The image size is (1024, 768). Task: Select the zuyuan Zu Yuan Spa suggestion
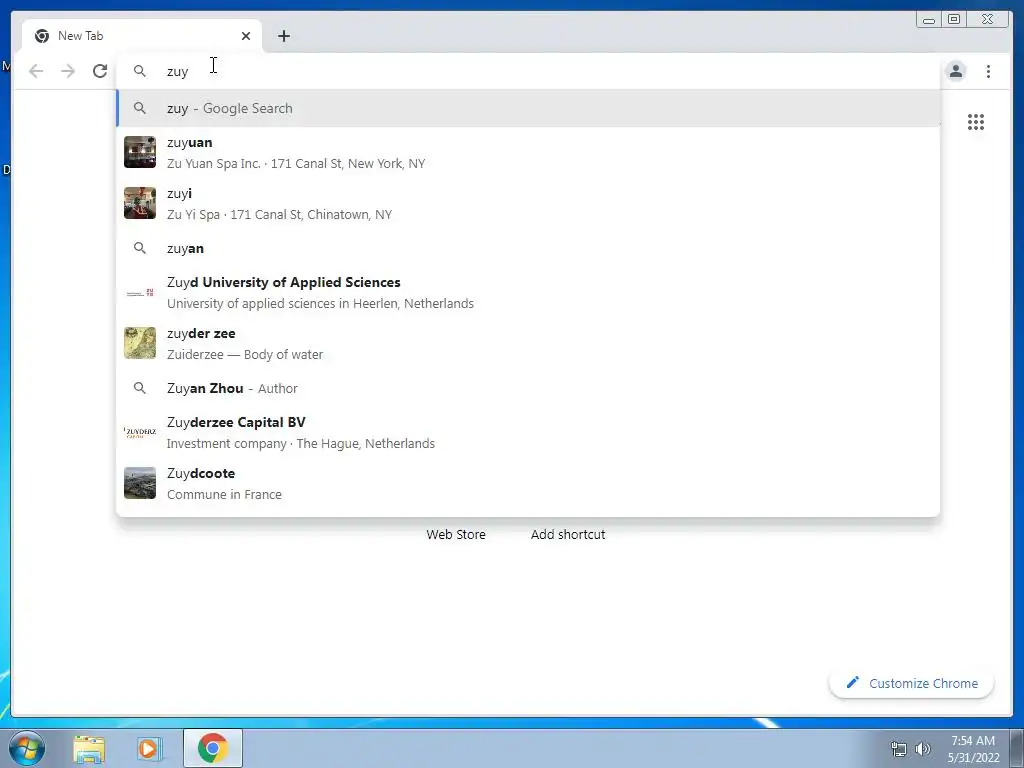click(528, 153)
